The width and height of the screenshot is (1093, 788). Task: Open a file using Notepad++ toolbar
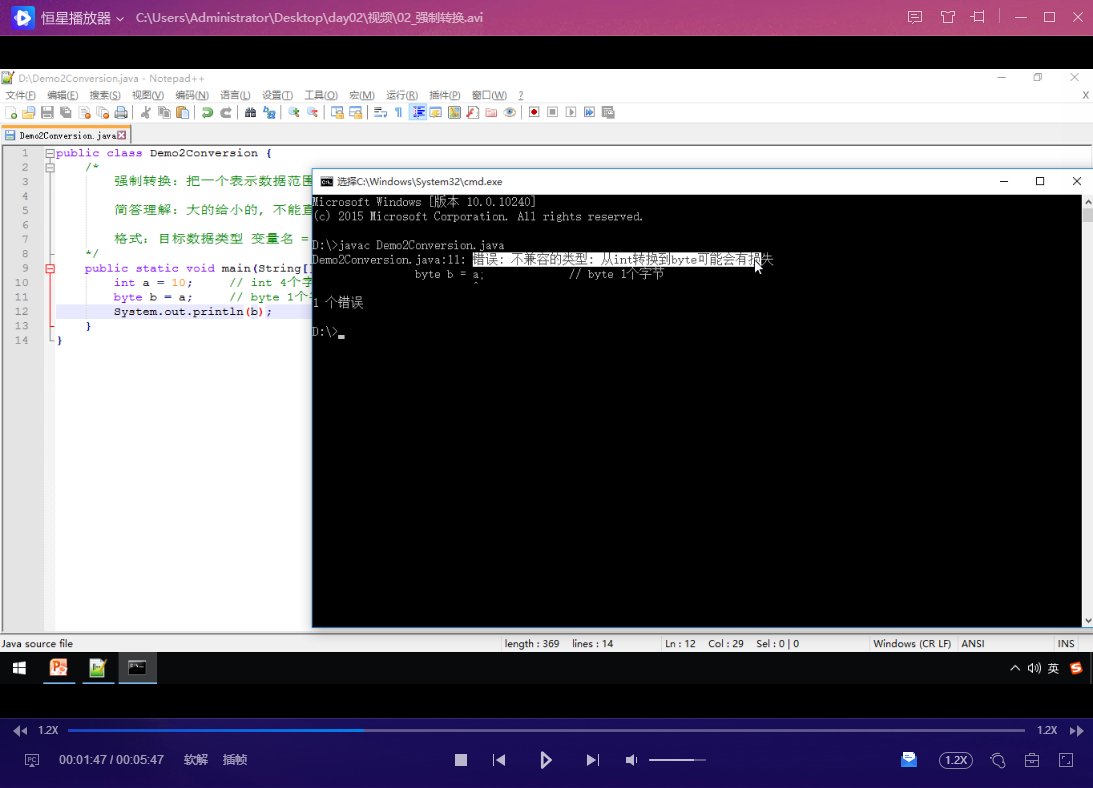(x=28, y=111)
